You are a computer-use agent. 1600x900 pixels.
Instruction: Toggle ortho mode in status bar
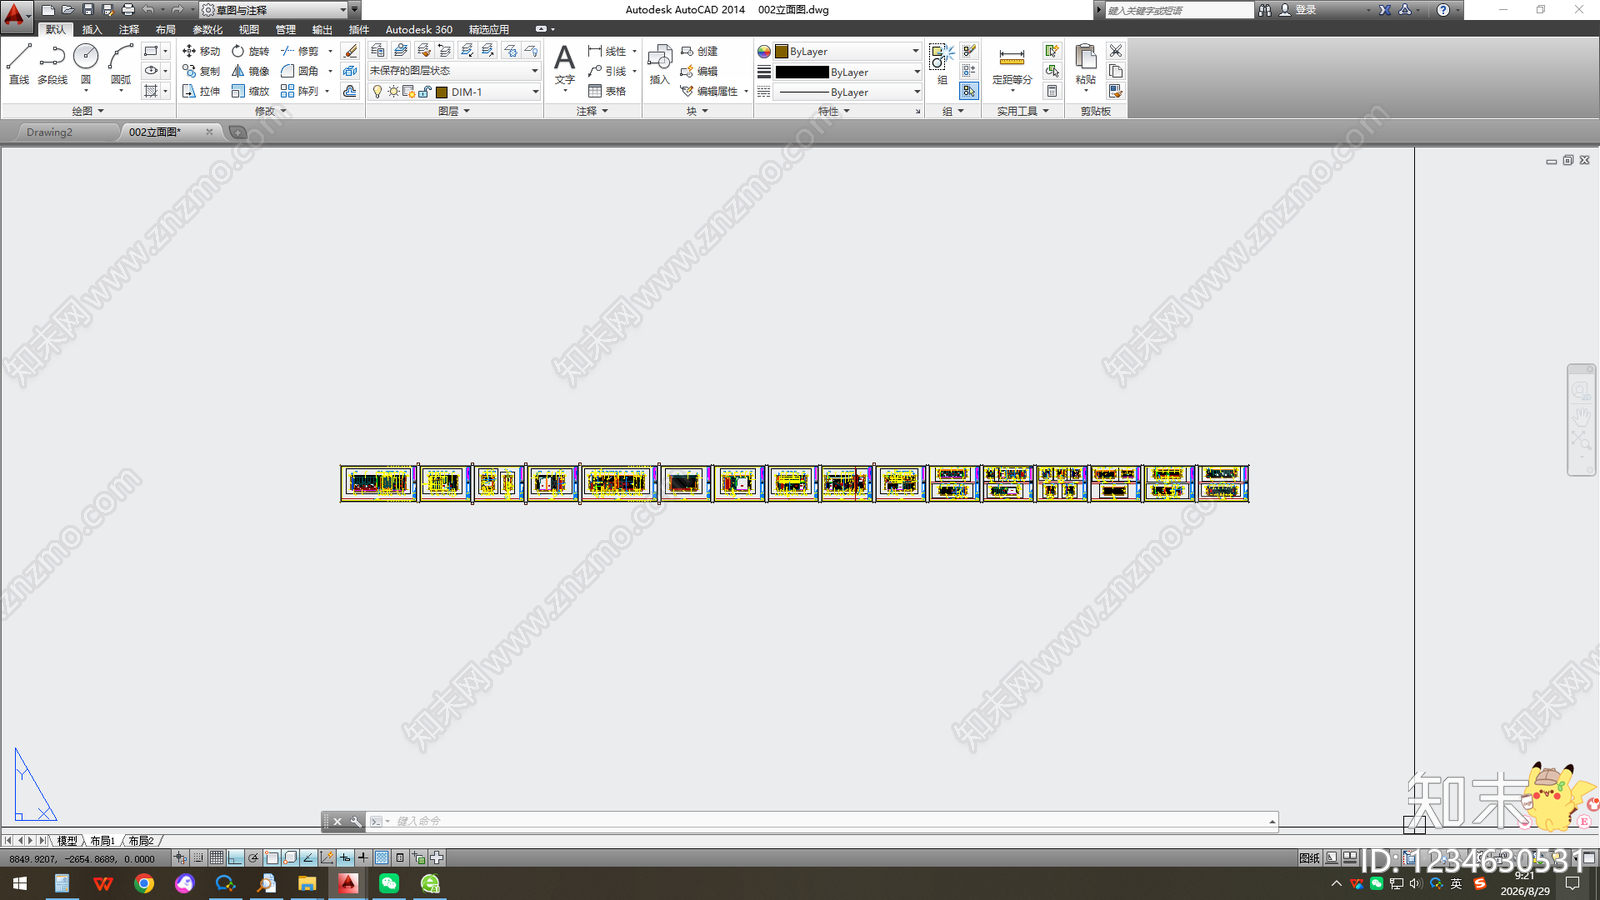(235, 858)
